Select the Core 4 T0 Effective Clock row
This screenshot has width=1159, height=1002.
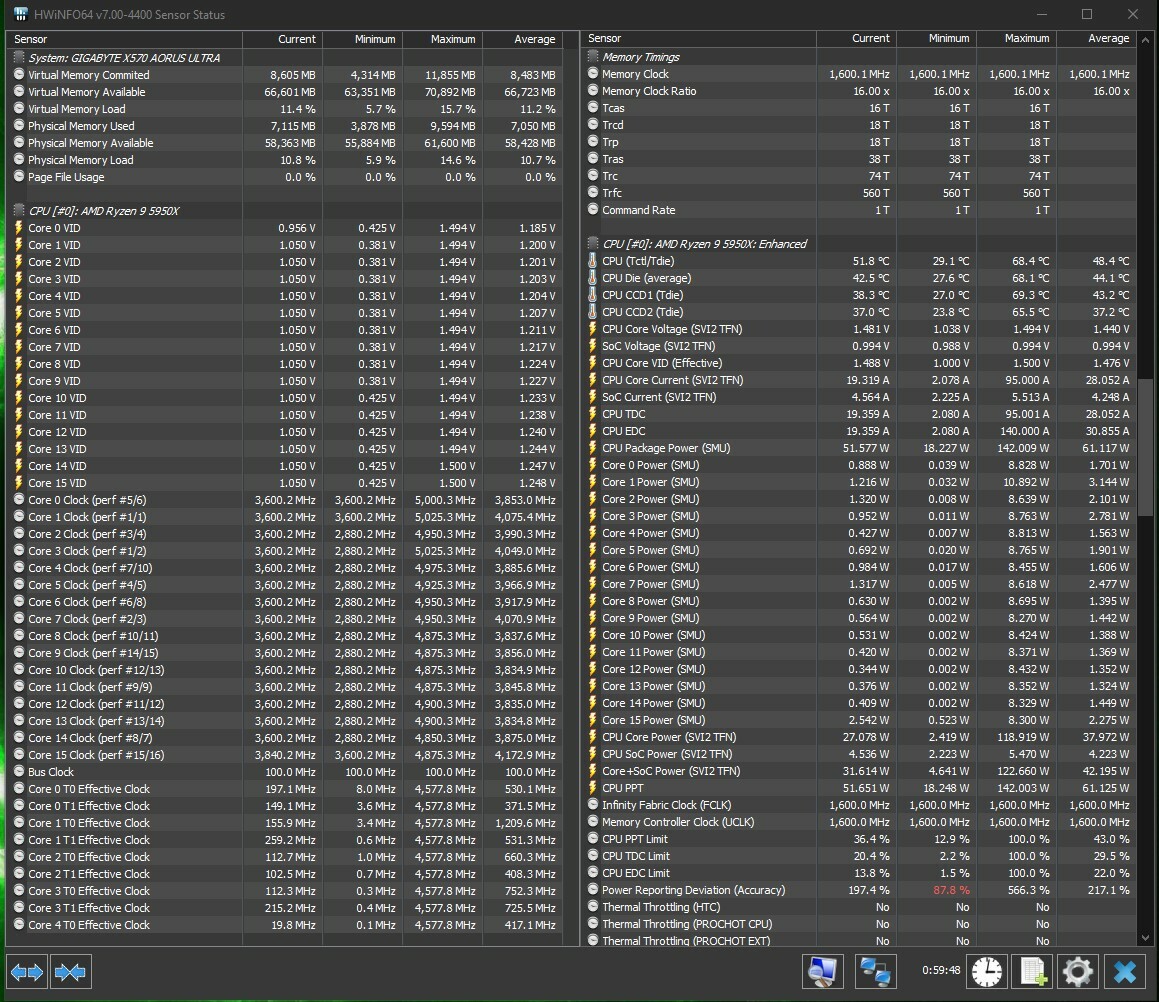click(284, 924)
